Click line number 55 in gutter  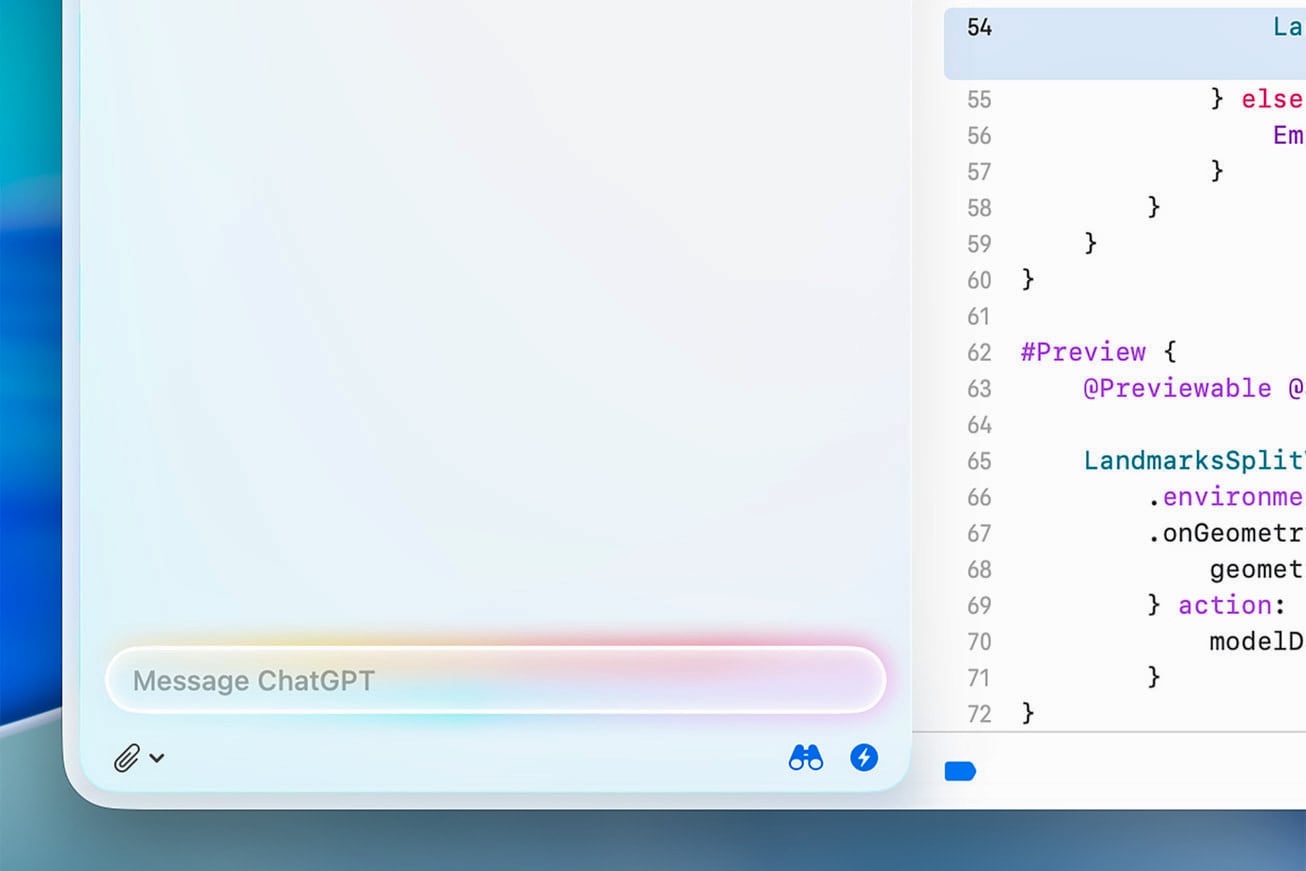(980, 100)
